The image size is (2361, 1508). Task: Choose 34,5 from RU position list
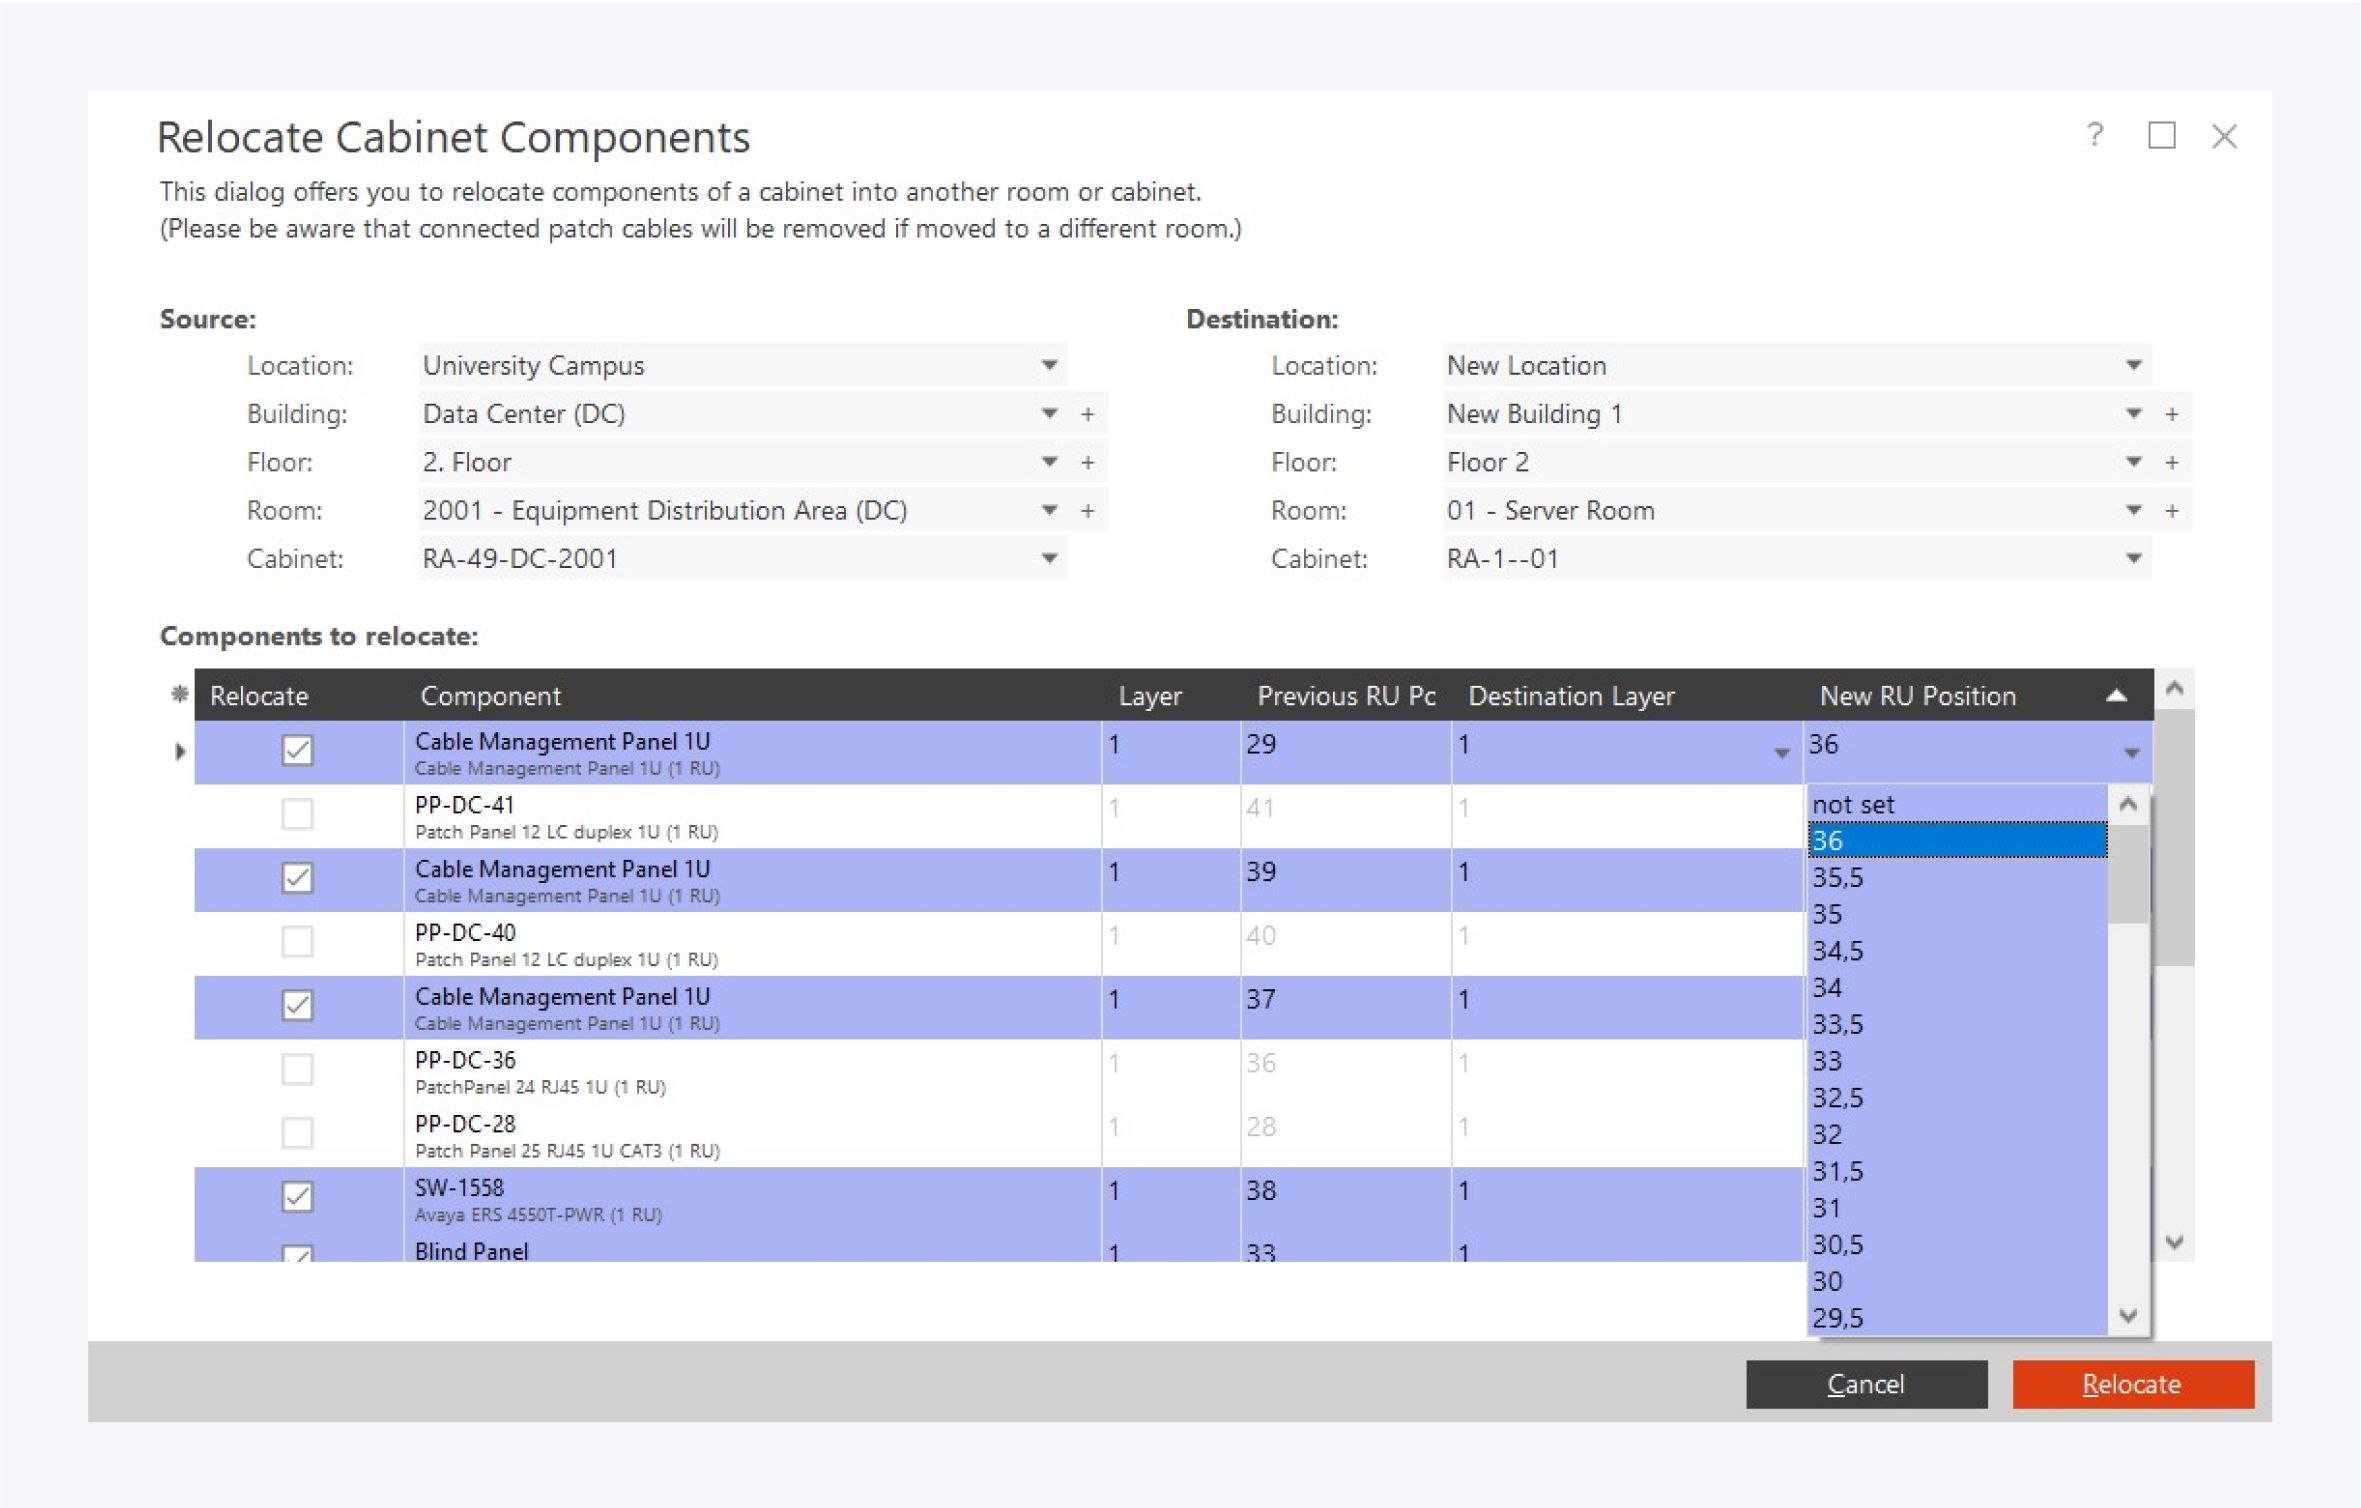(x=1837, y=951)
